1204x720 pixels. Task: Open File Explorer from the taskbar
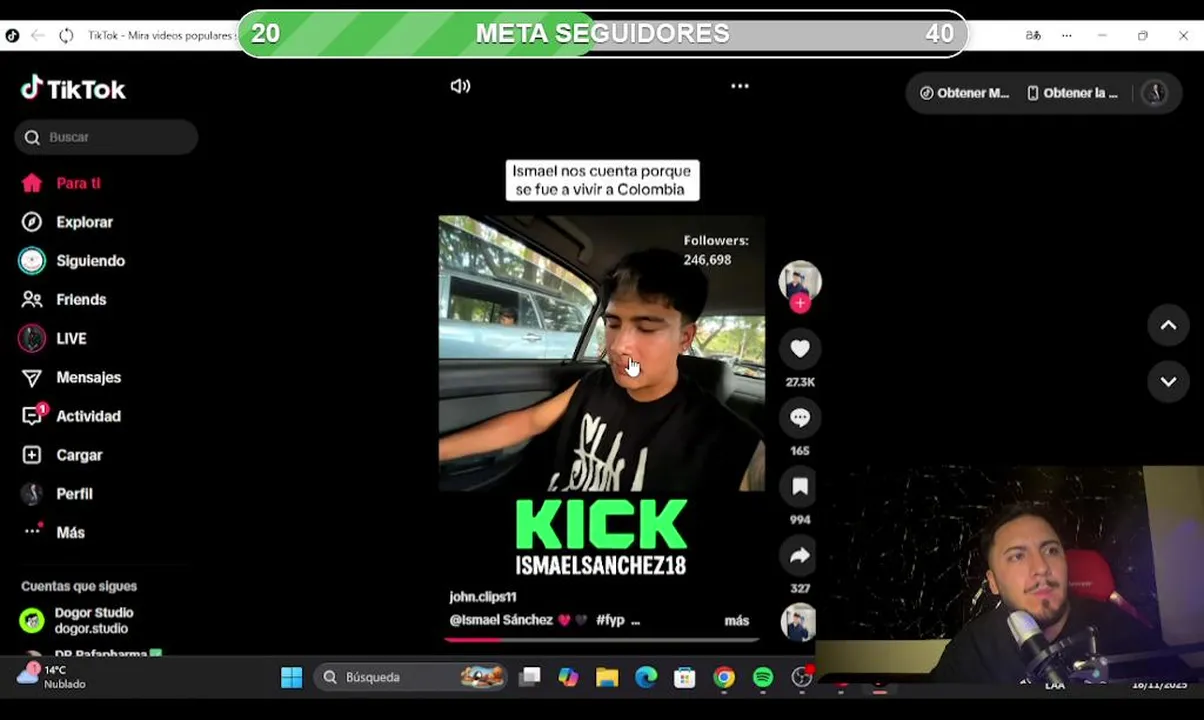coord(607,678)
